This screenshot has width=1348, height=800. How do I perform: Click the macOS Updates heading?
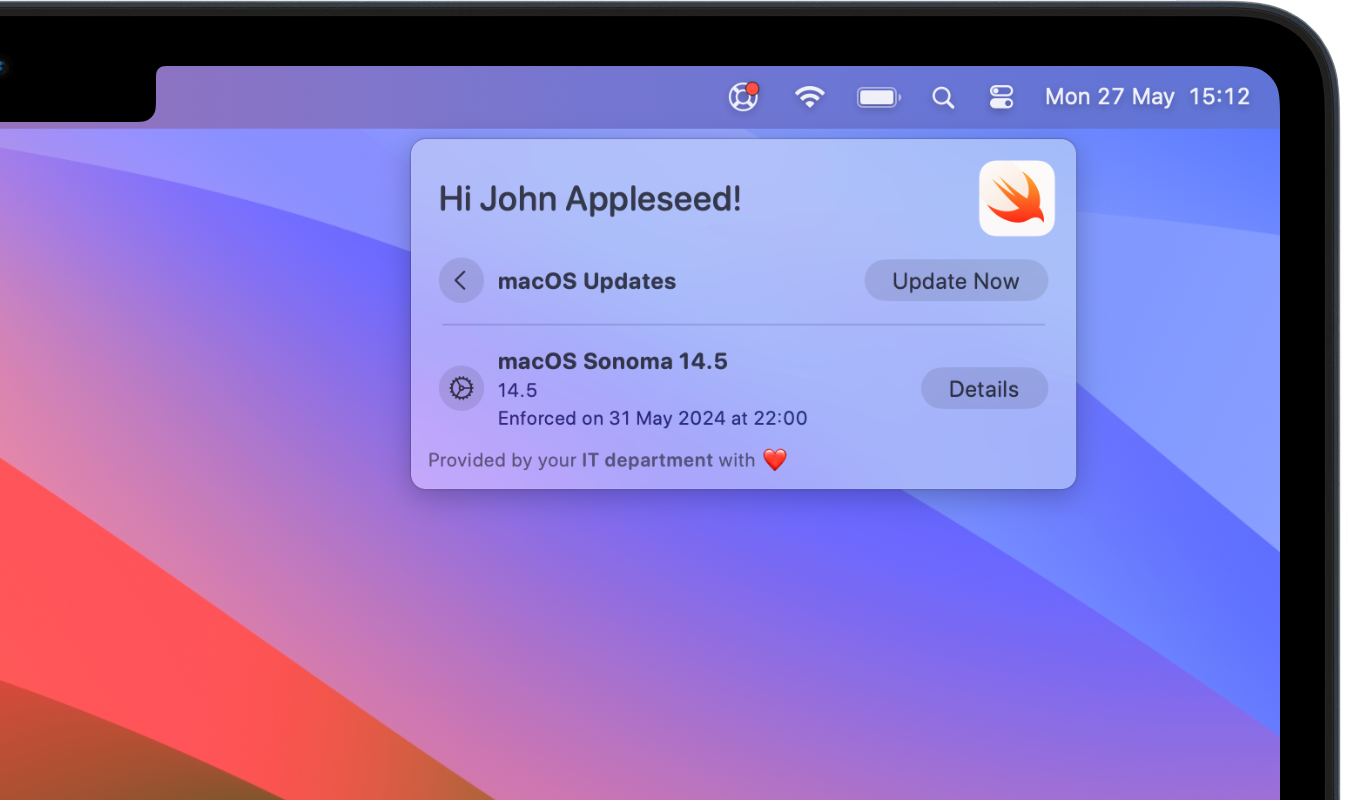[587, 281]
